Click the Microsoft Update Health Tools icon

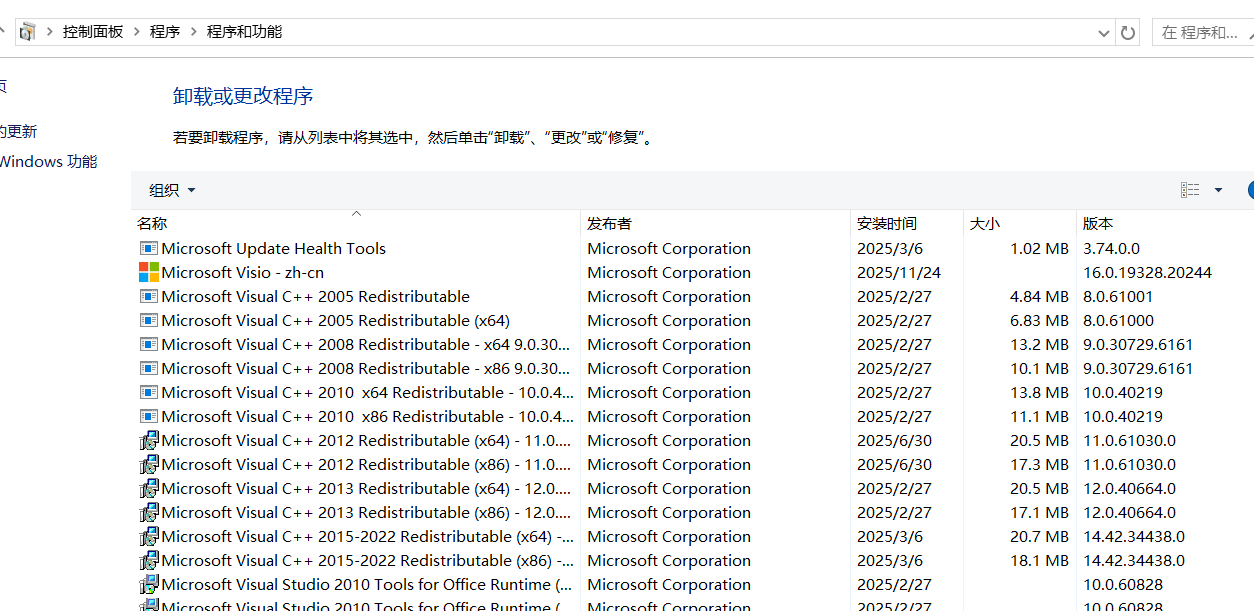pyautogui.click(x=148, y=248)
